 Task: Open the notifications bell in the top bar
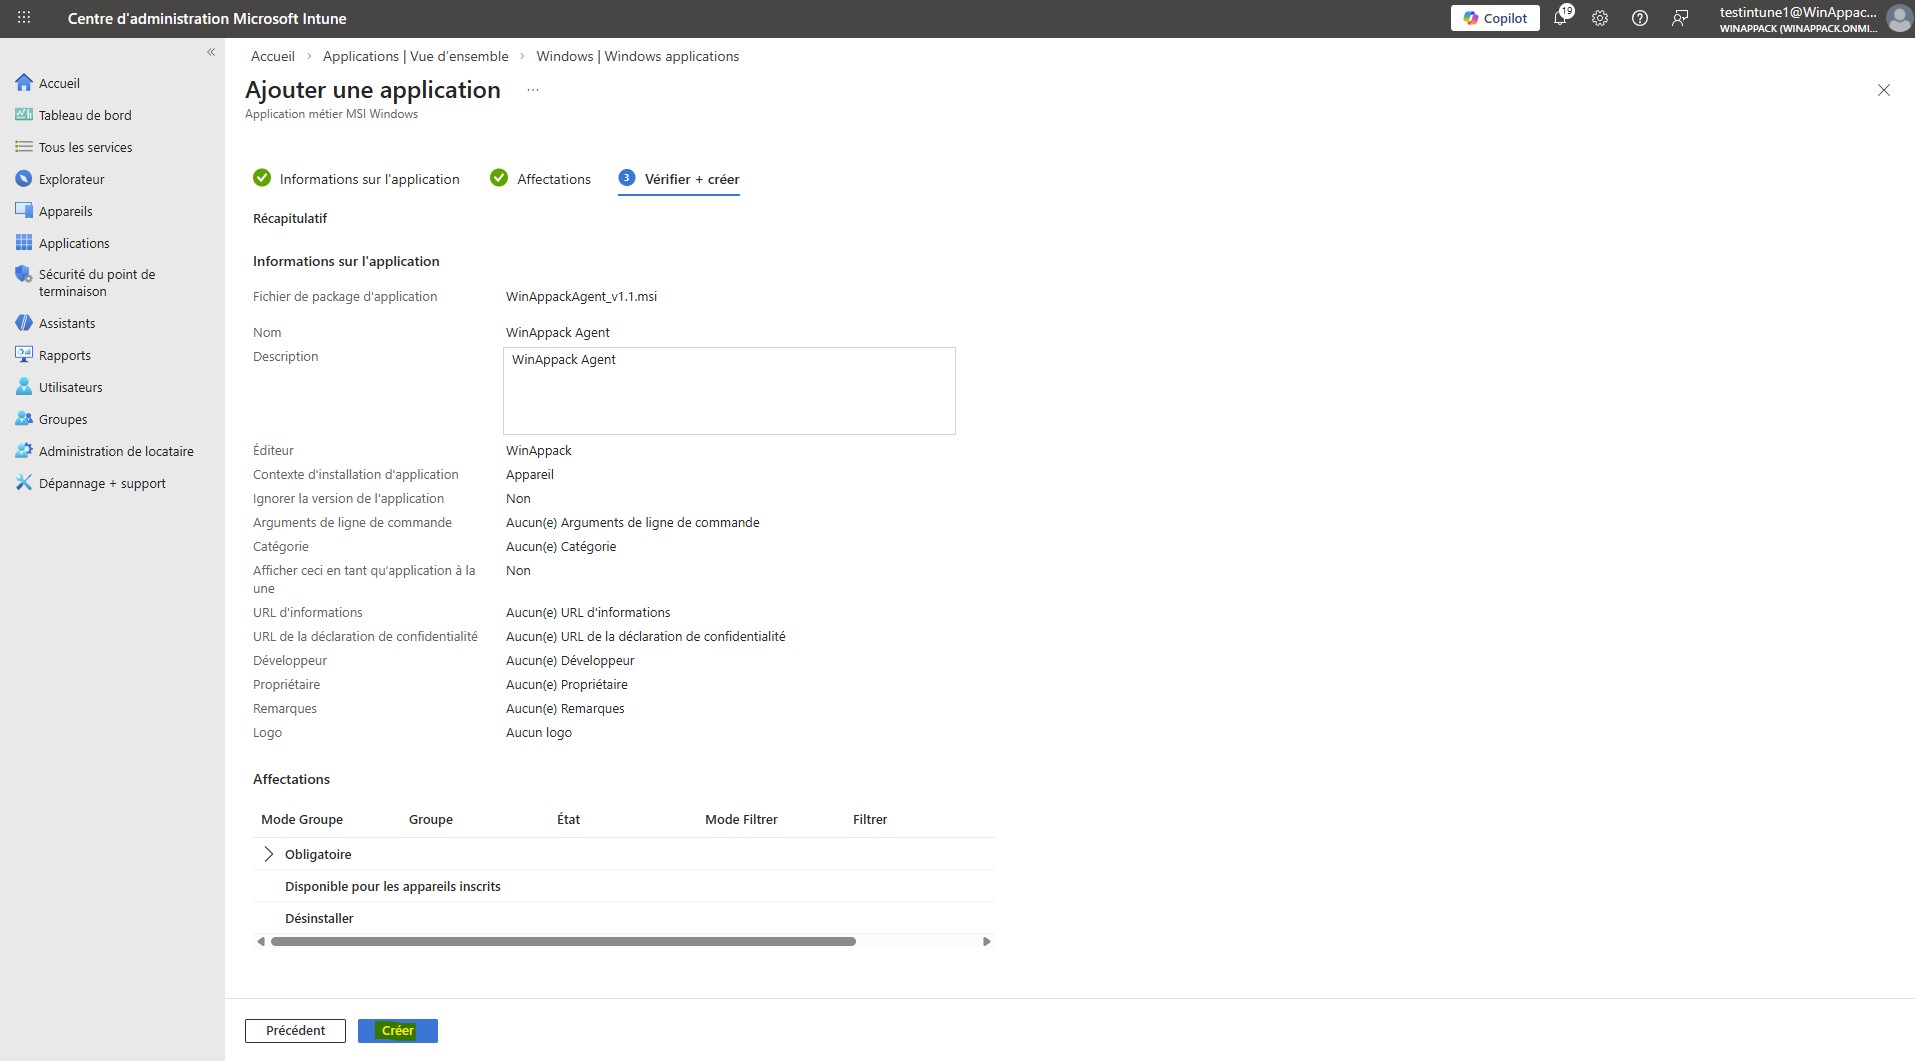[1561, 18]
